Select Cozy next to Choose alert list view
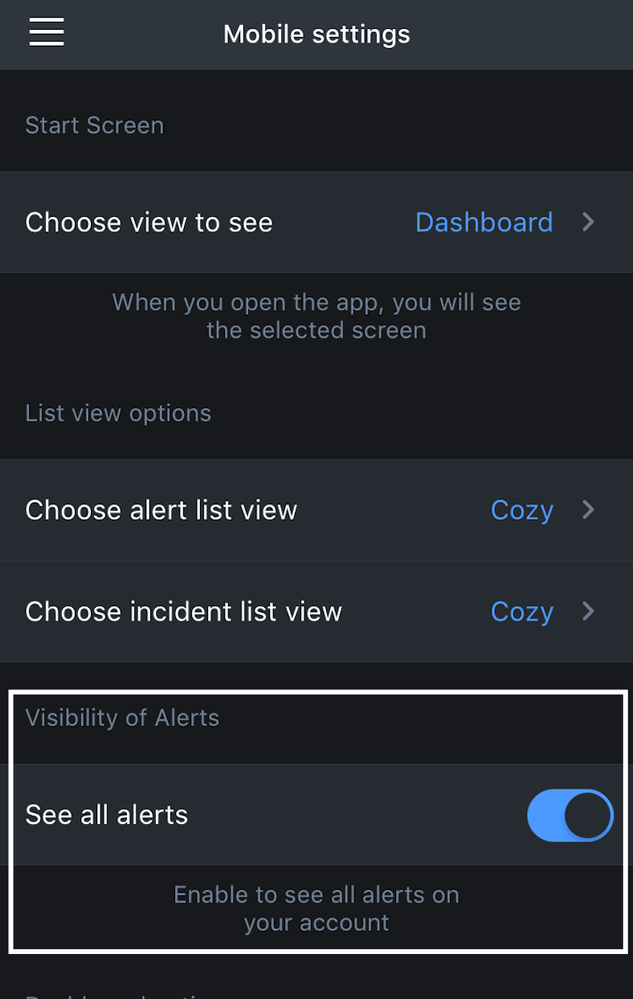This screenshot has width=633, height=999. tap(522, 510)
